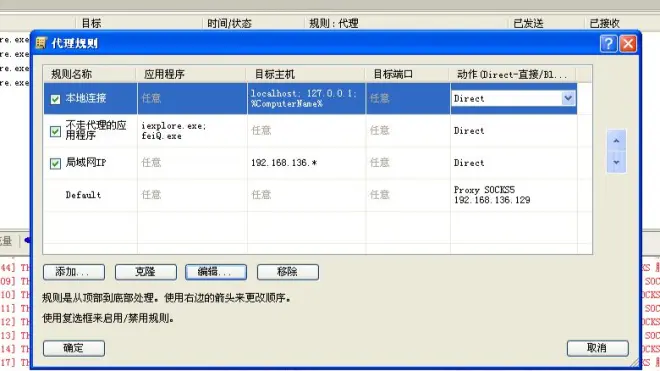Click the 目标主机 column header
Image resolution: width=660 pixels, height=371 pixels.
click(x=306, y=74)
